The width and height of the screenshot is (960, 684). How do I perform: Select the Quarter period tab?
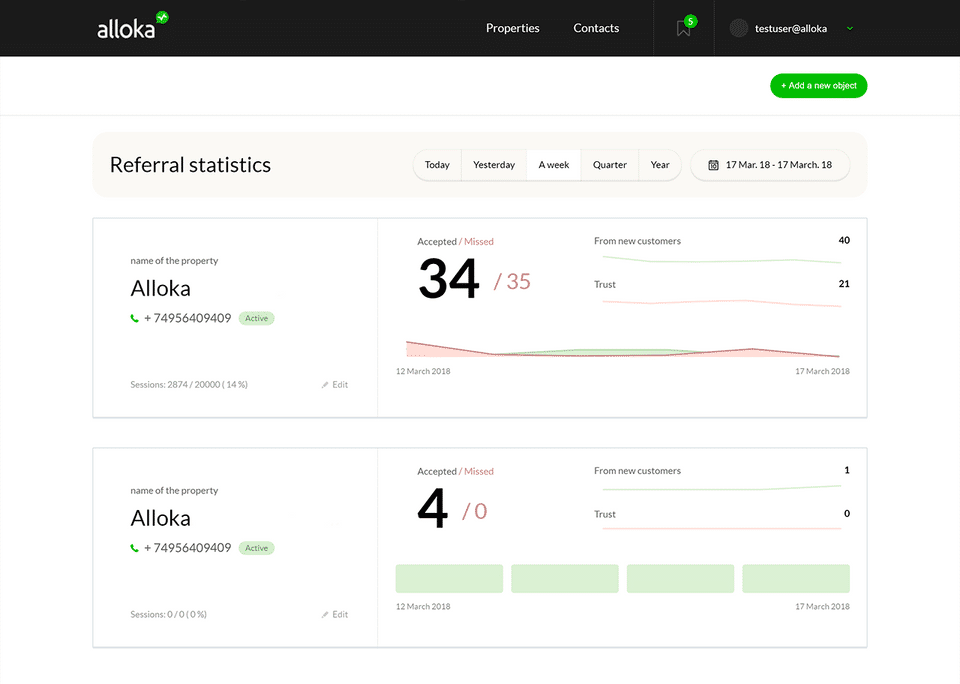point(610,165)
